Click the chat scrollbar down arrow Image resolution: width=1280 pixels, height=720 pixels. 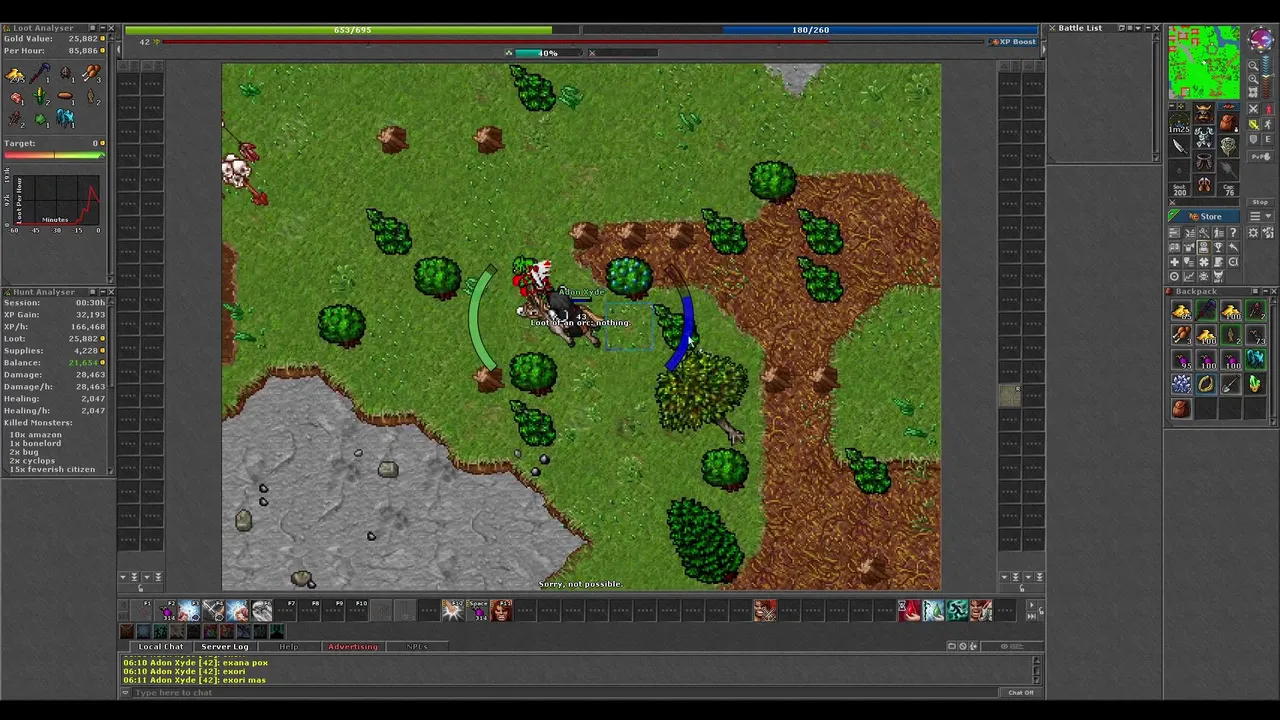[1037, 681]
